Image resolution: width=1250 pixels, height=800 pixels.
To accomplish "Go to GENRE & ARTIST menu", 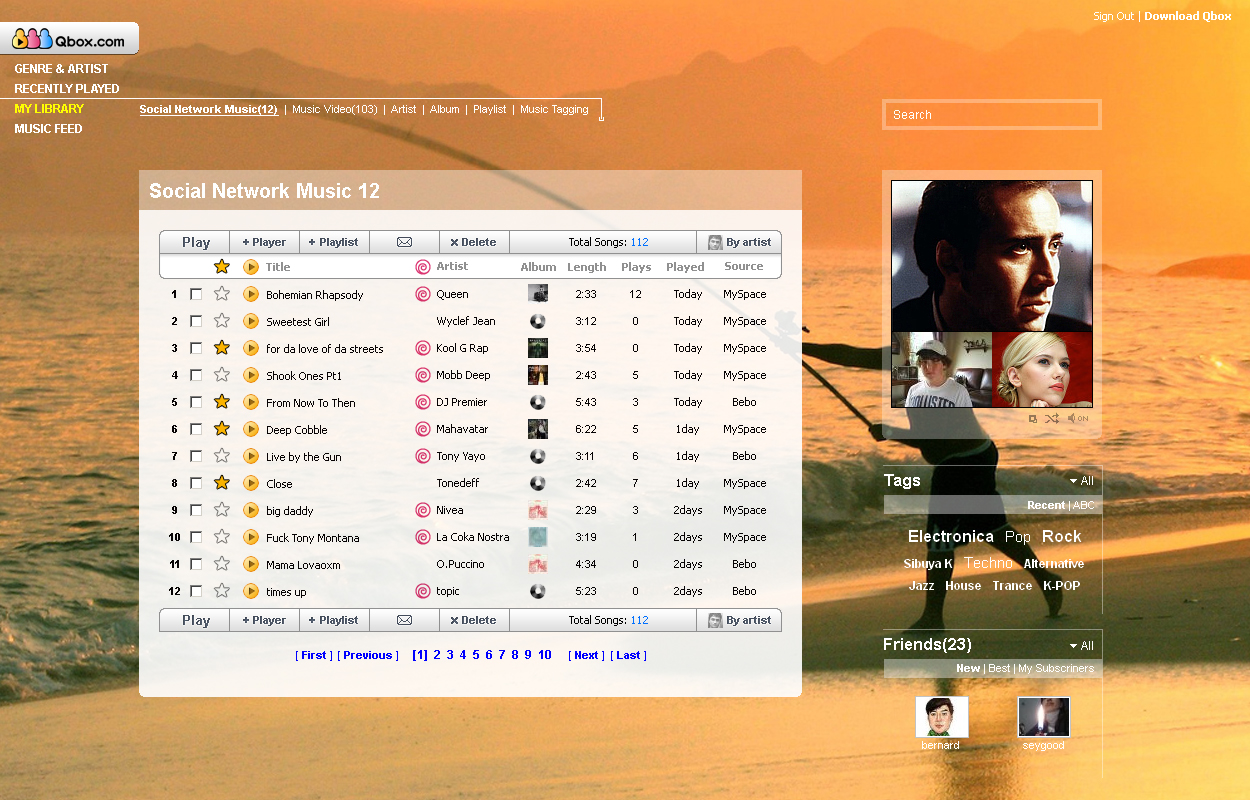I will pos(61,69).
